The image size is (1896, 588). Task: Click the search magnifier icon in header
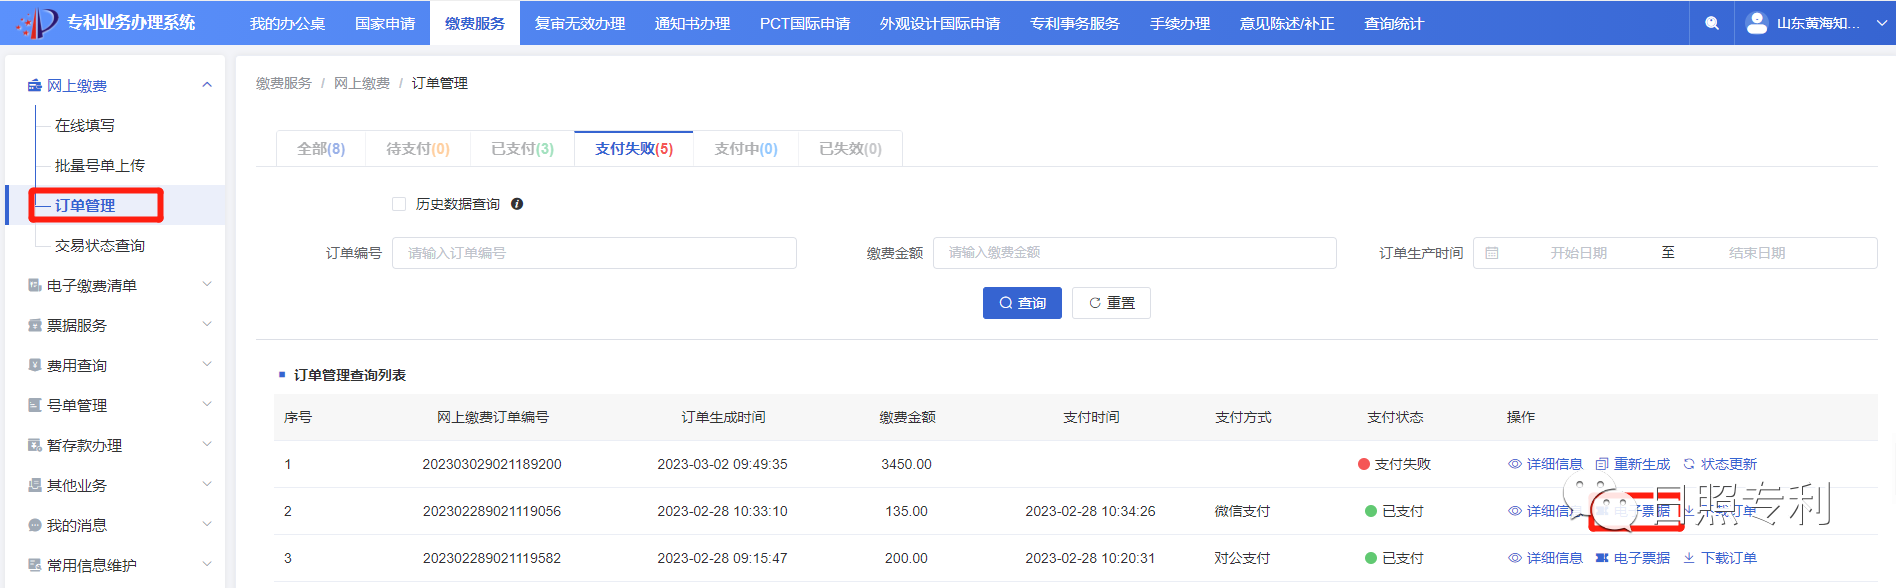pyautogui.click(x=1712, y=23)
